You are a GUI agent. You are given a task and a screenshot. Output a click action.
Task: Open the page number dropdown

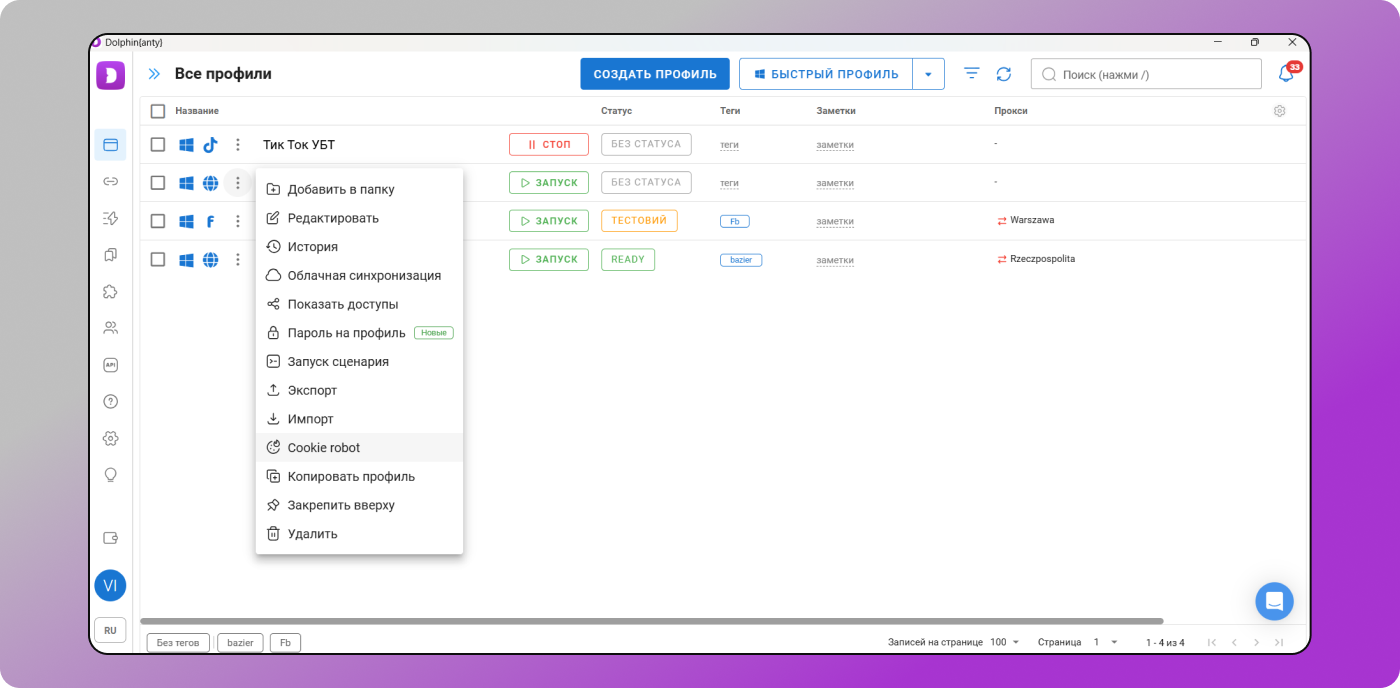(x=1105, y=642)
